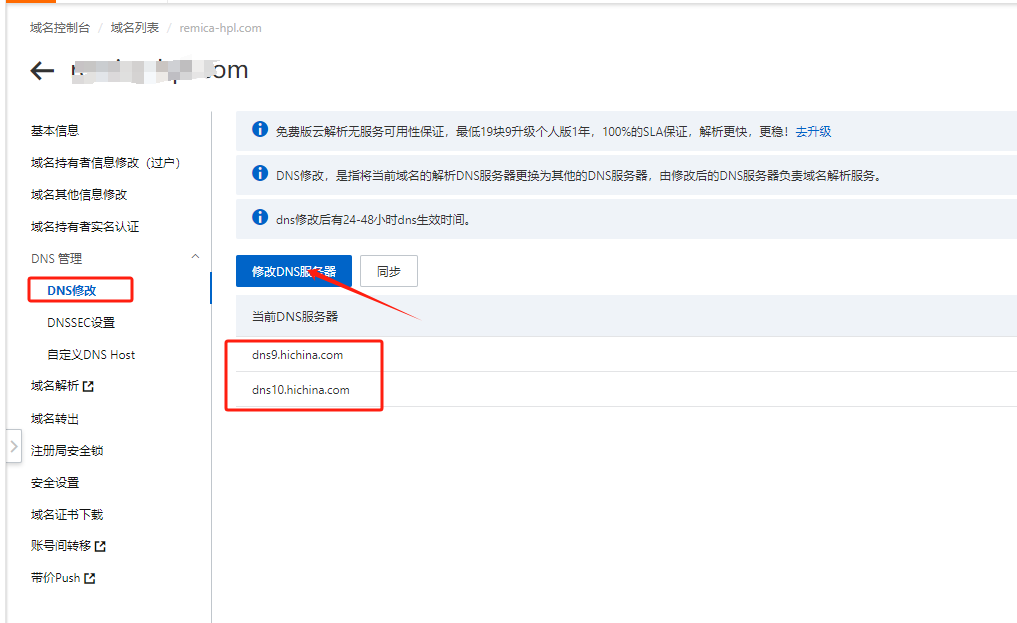Follow the 去升级 upgrade link

(x=813, y=131)
